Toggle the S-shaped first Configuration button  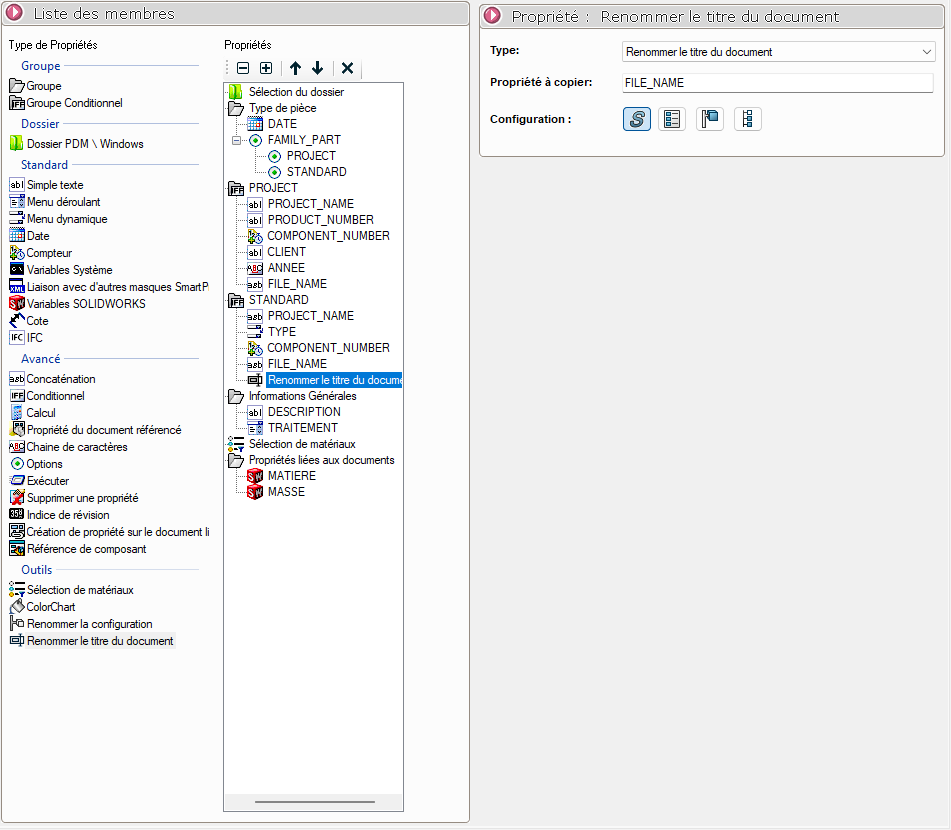[637, 119]
